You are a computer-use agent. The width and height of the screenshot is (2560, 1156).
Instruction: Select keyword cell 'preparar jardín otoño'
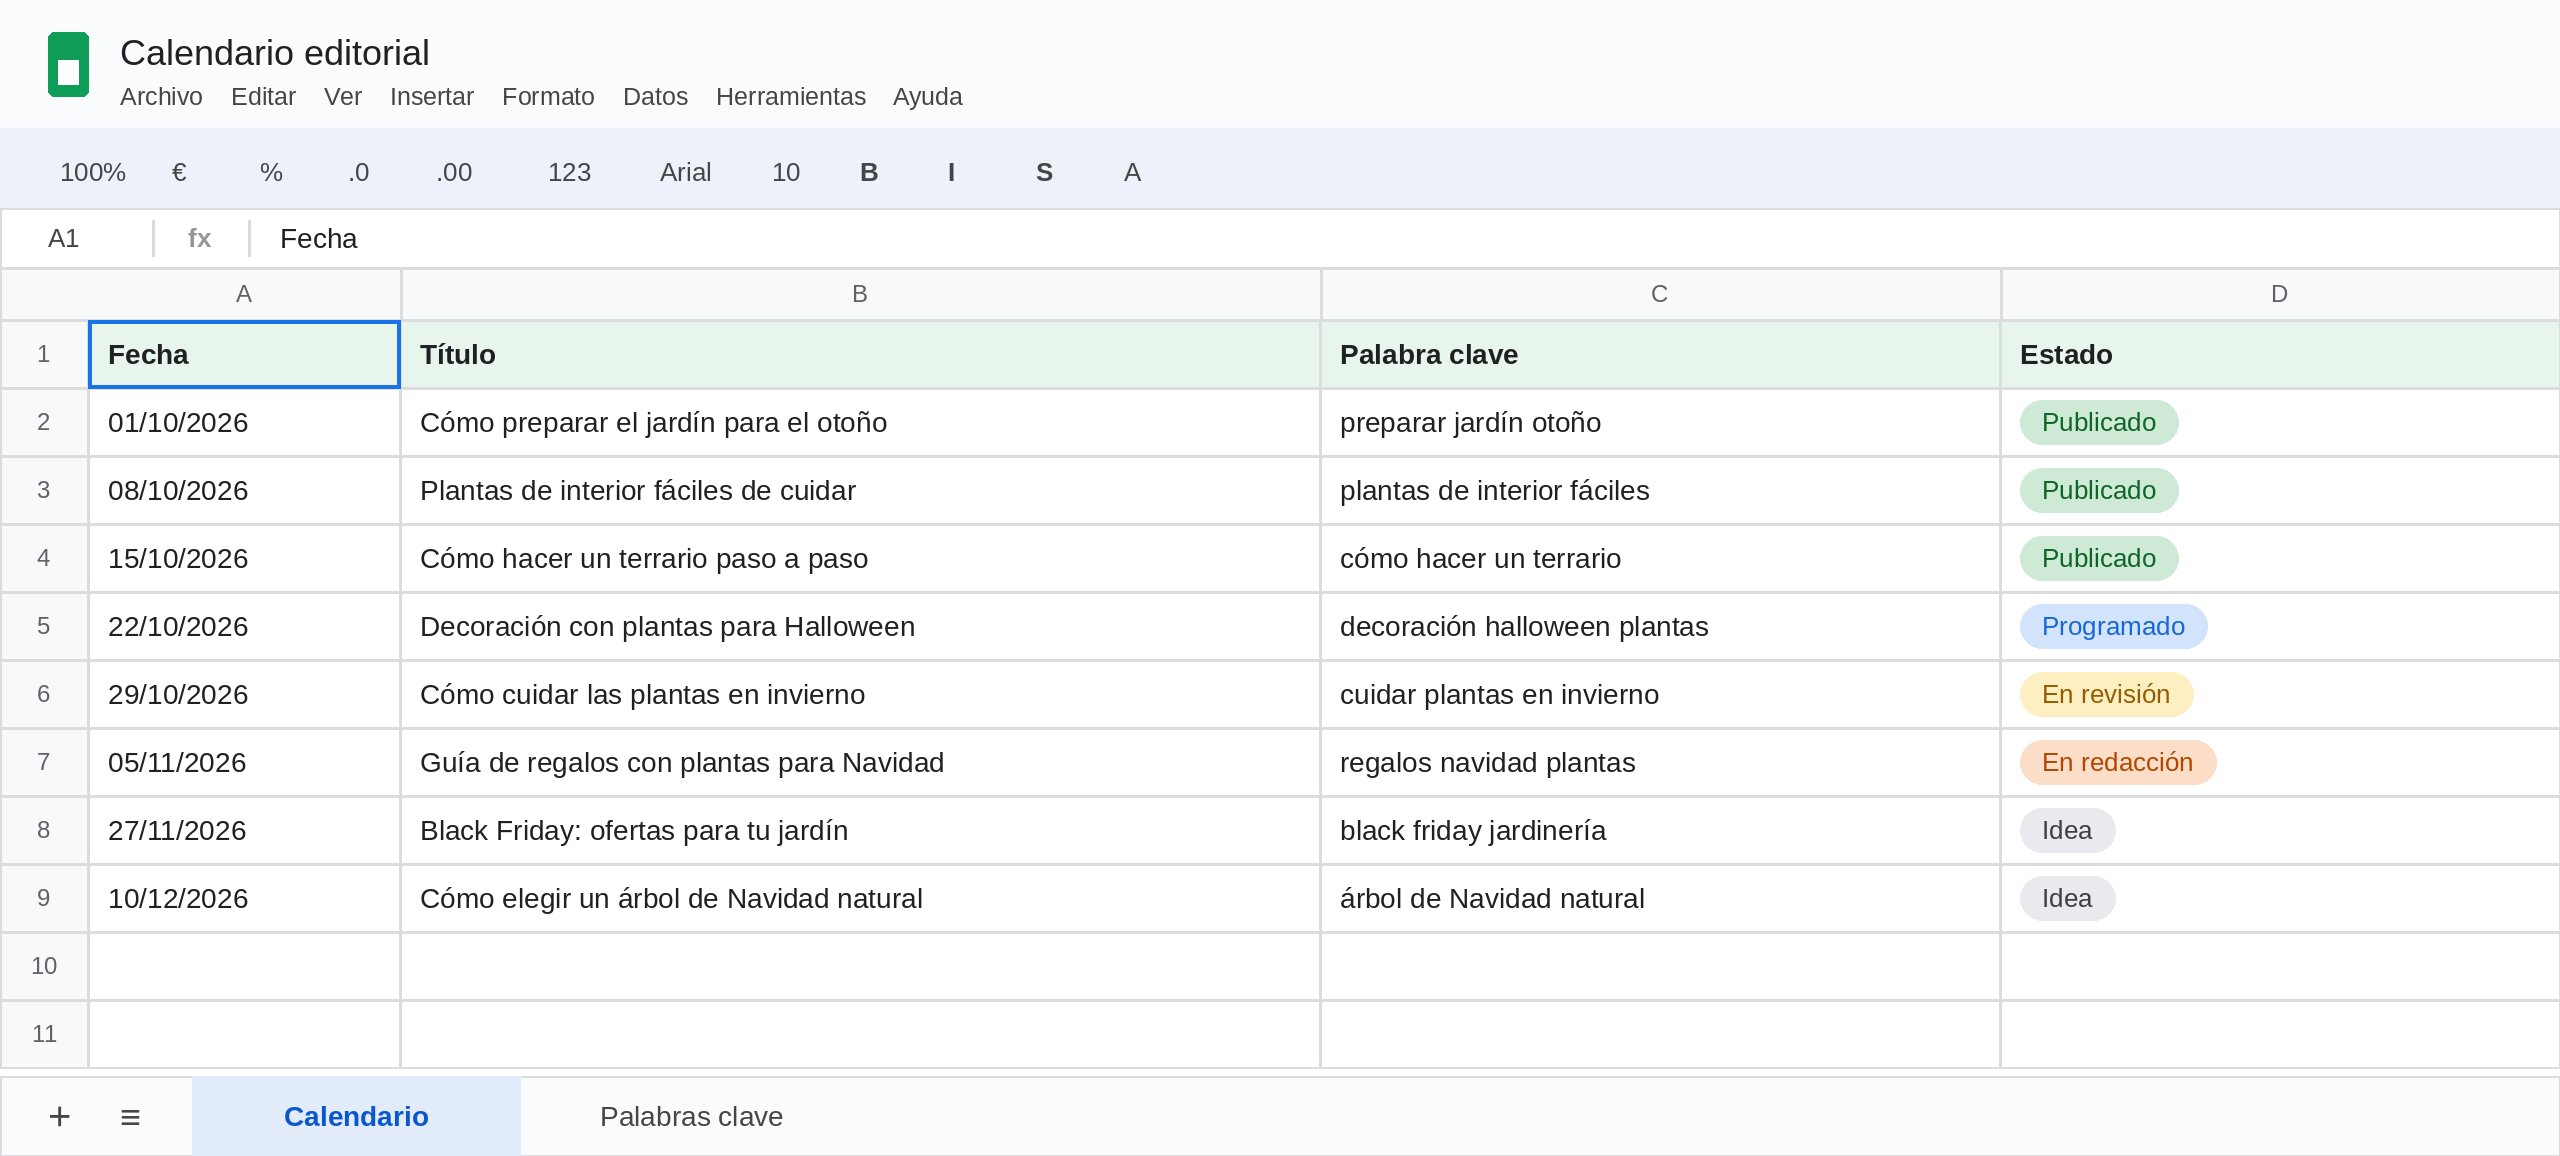pos(1660,422)
